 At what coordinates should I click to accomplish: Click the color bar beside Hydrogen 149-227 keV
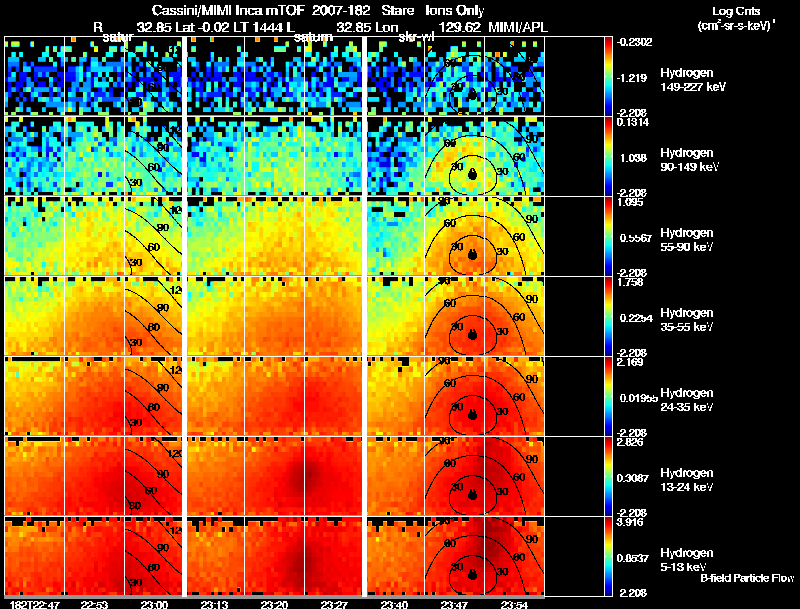(x=608, y=76)
